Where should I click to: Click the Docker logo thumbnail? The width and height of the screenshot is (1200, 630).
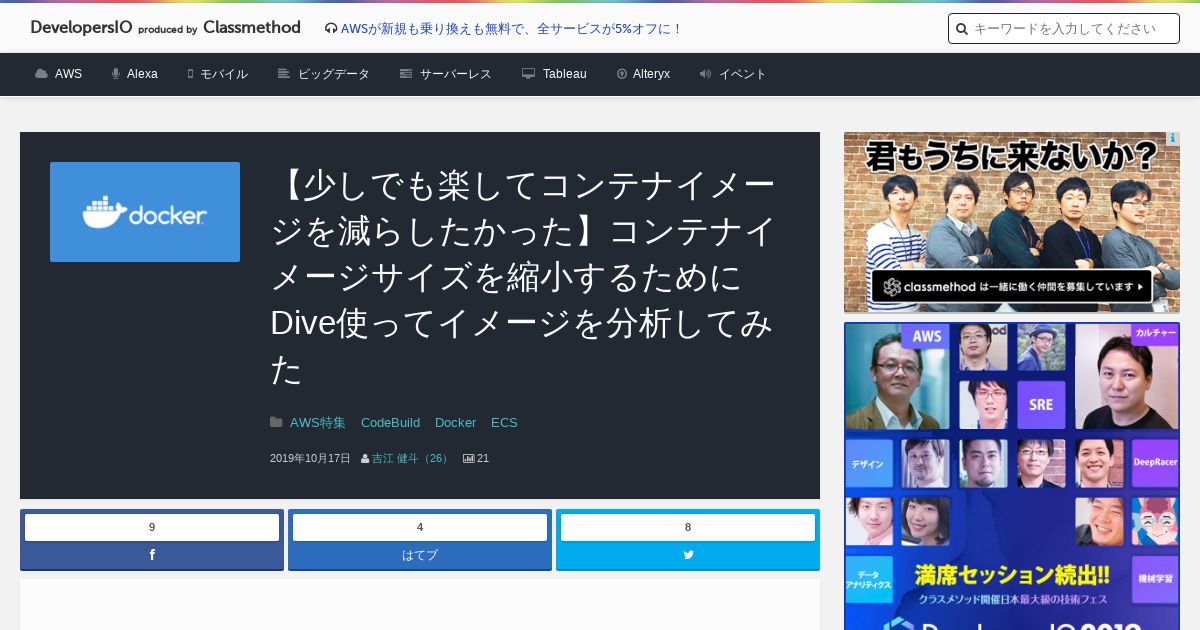click(145, 212)
